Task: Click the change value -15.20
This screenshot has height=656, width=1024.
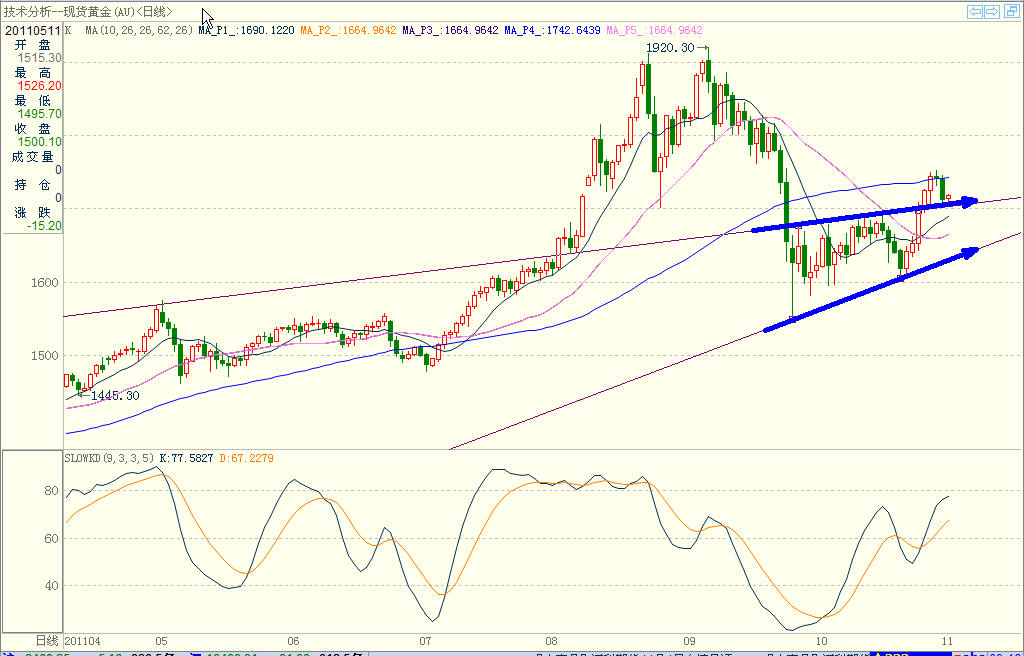Action: pos(44,226)
